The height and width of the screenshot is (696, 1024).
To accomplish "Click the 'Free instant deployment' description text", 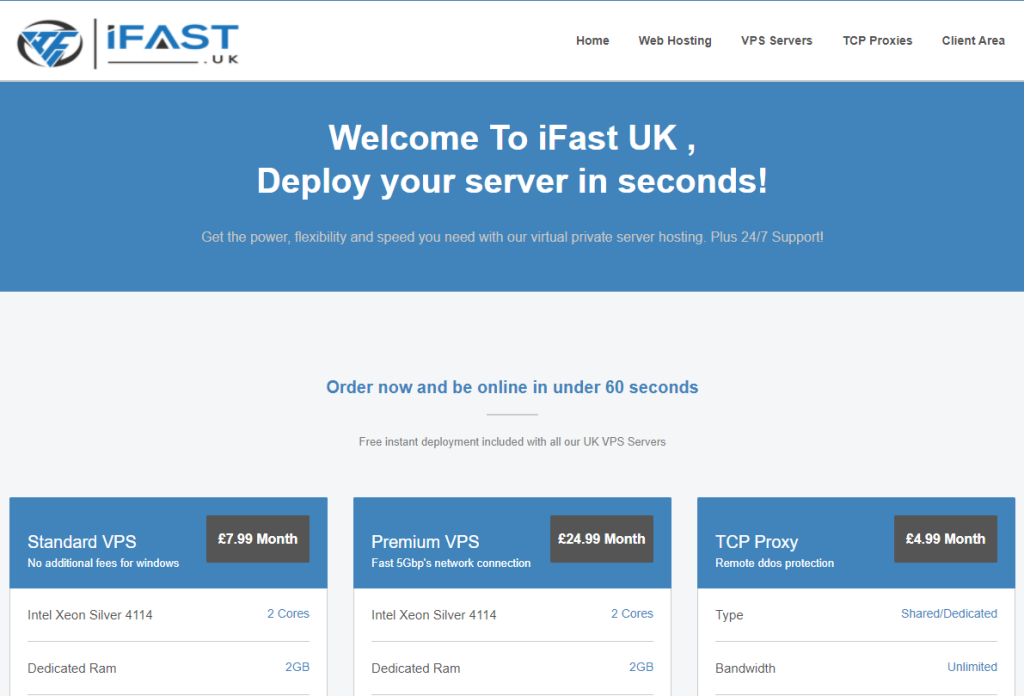I will pyautogui.click(x=512, y=442).
